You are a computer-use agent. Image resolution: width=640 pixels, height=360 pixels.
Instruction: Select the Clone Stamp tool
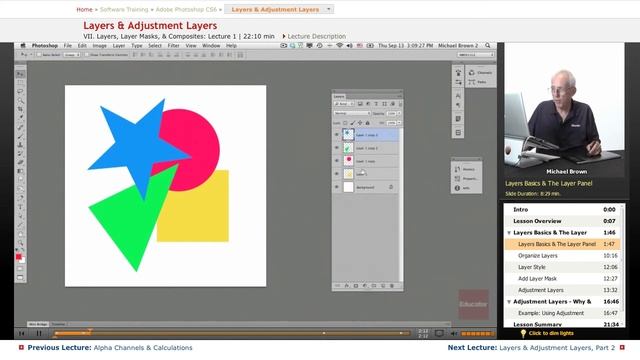20,145
